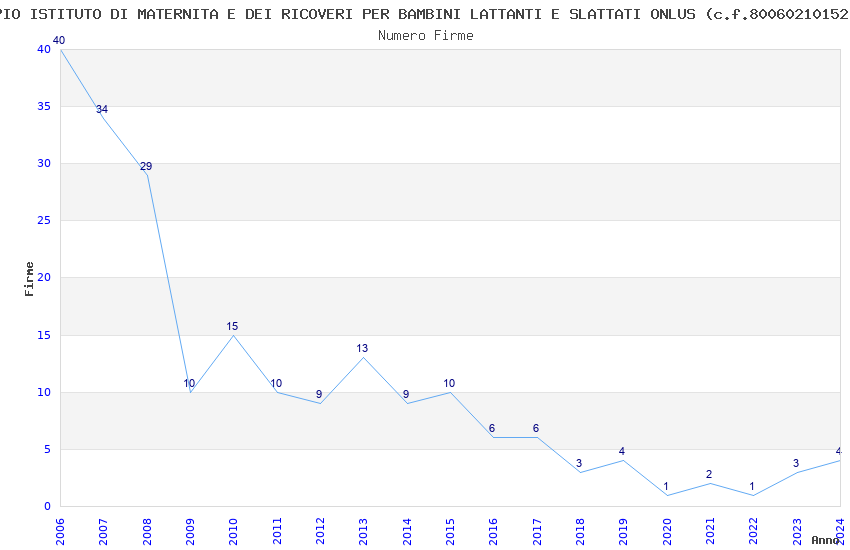Click the y-axis tick label 25
This screenshot has width=850, height=550.
[x=44, y=221]
